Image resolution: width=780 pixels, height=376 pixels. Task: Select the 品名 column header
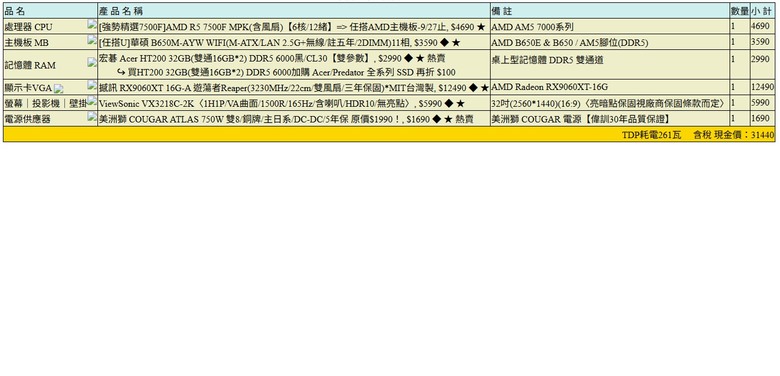[x=50, y=11]
